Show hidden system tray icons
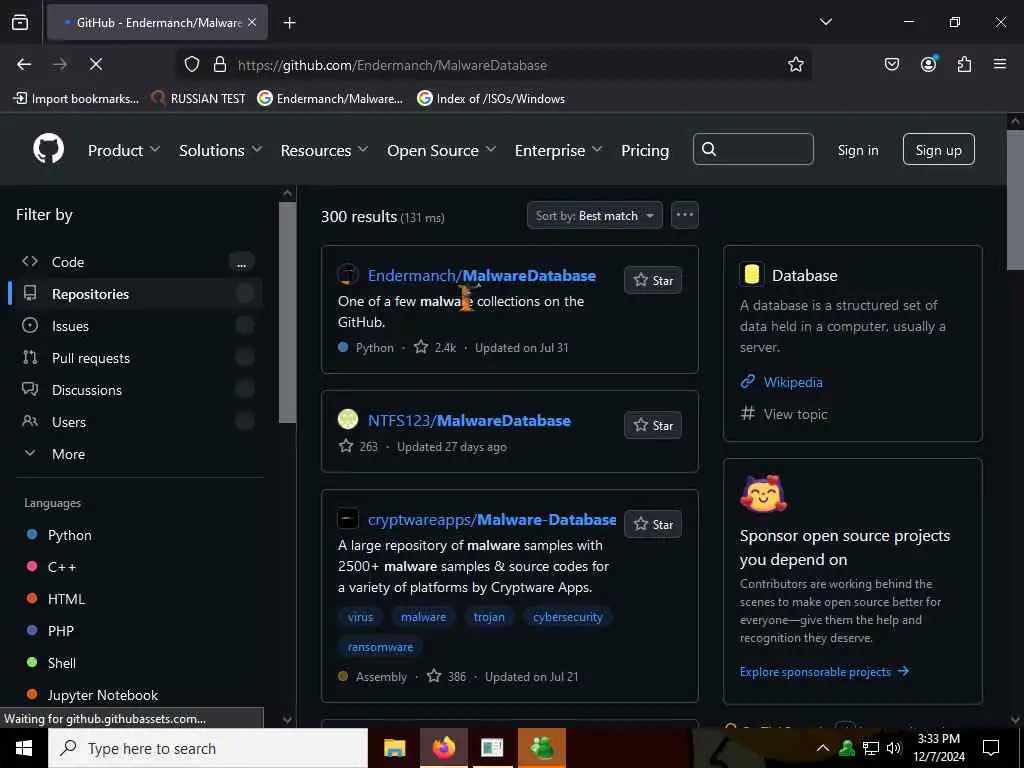This screenshot has height=768, width=1024. (823, 748)
